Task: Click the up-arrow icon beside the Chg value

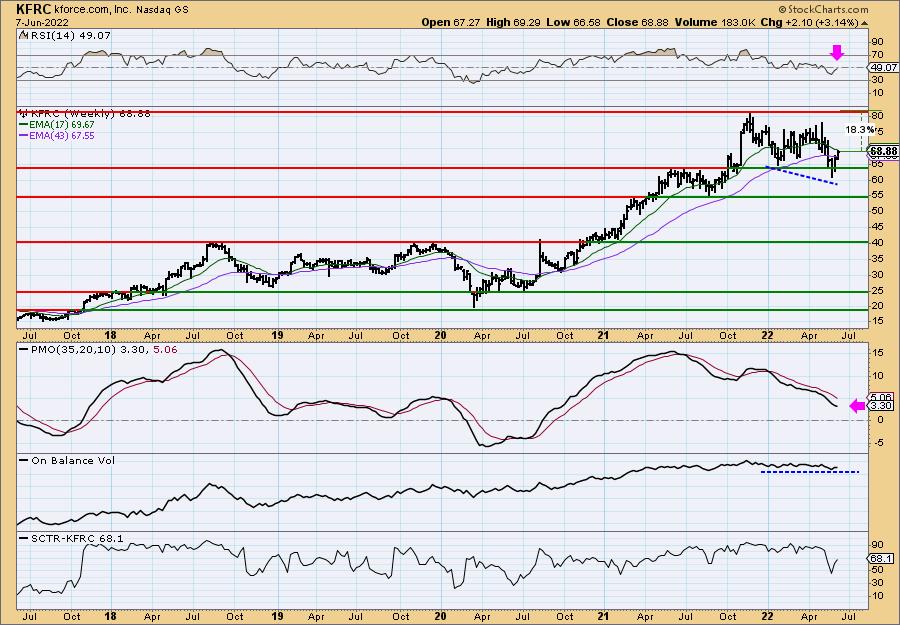Action: pyautogui.click(x=864, y=23)
